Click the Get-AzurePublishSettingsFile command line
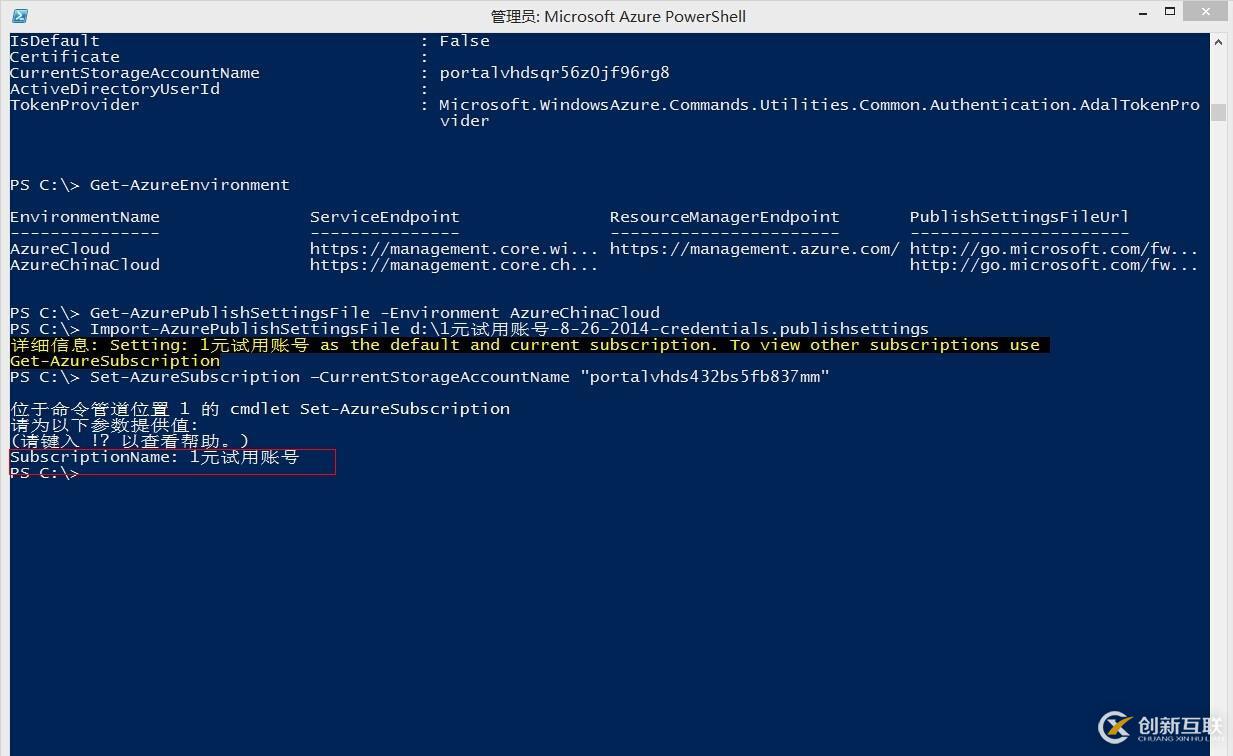The image size is (1233, 756). click(x=335, y=313)
